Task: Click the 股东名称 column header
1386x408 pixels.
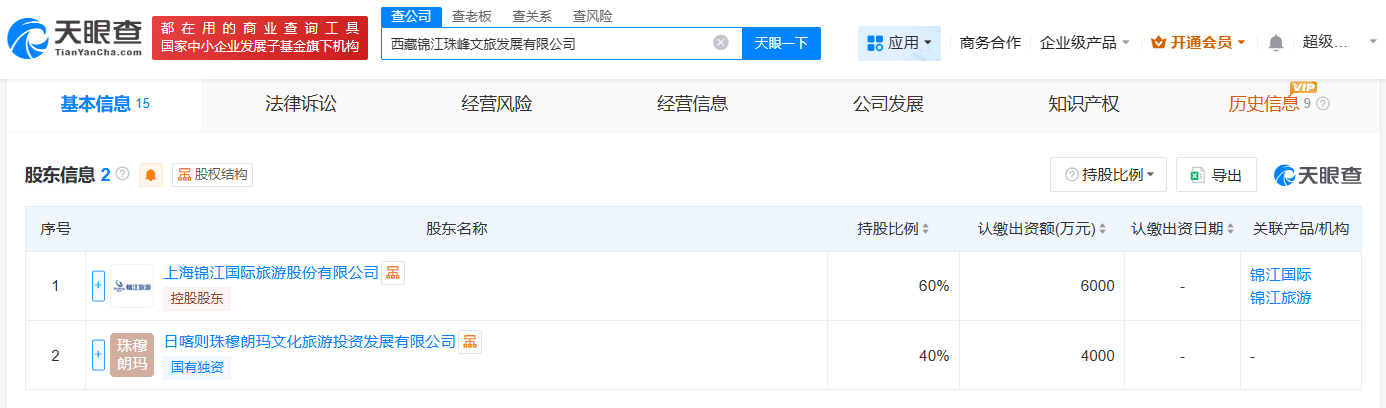Action: coord(456,229)
